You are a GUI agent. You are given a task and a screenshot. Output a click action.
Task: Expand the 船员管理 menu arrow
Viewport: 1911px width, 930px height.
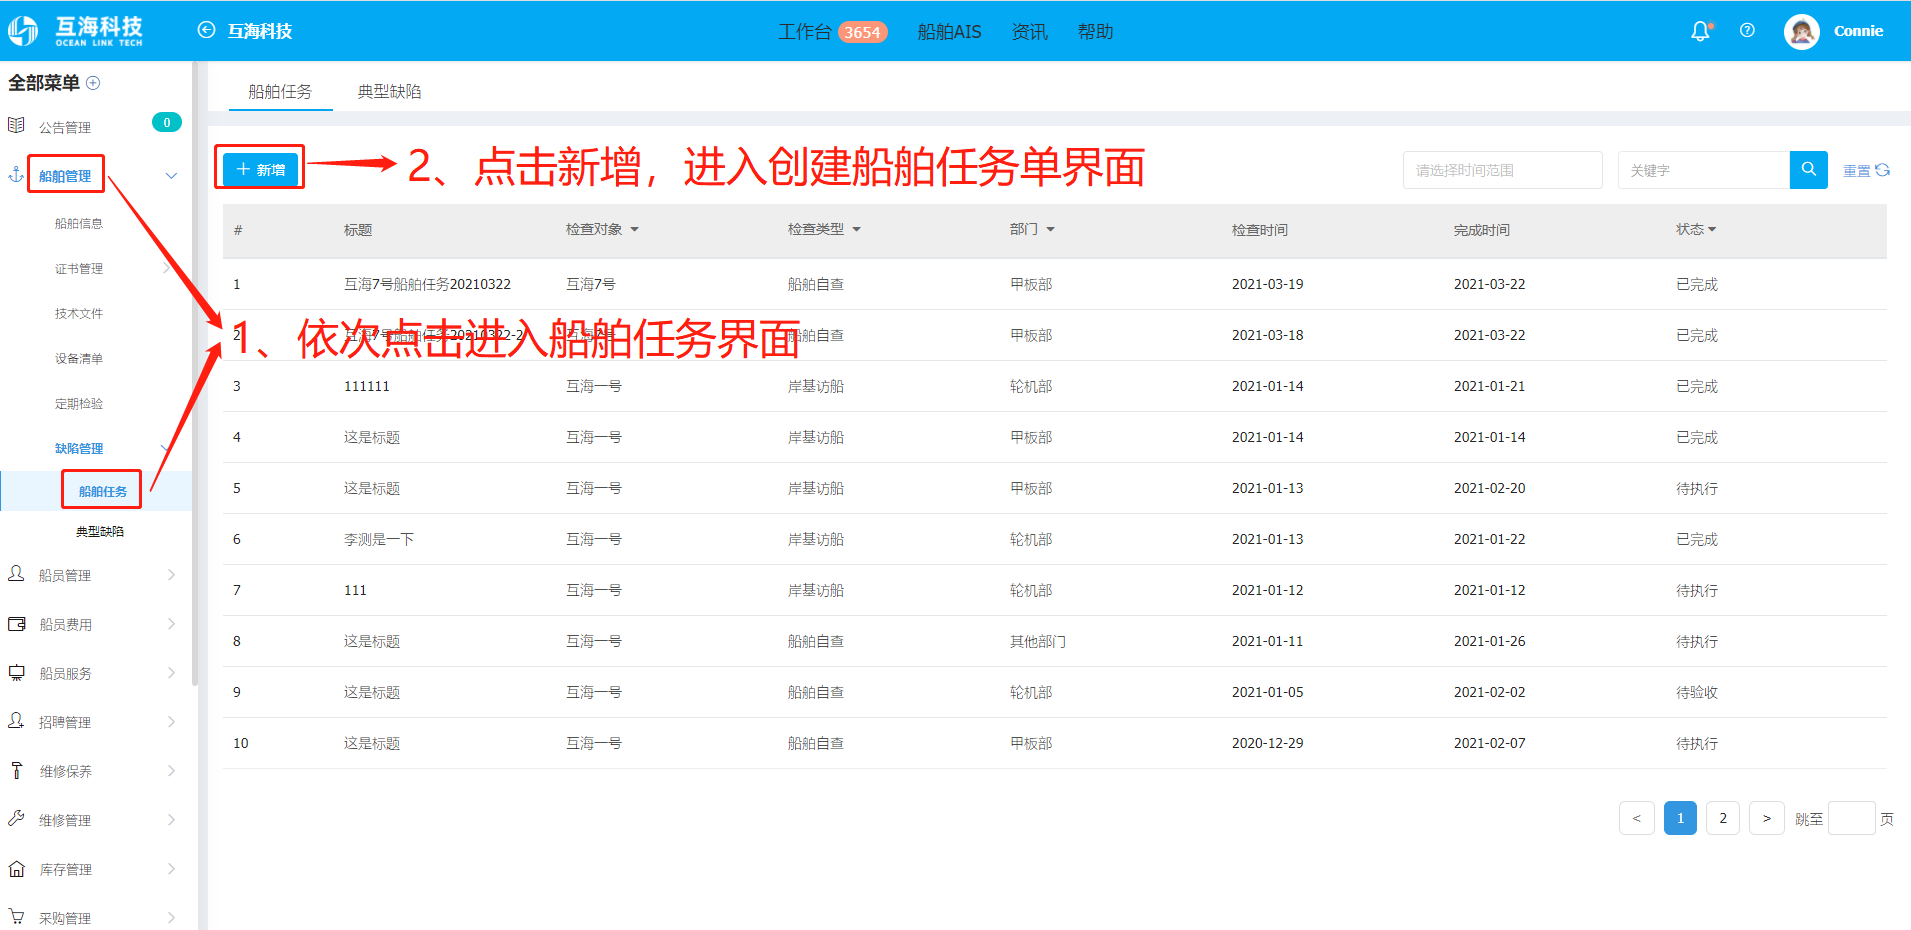(171, 575)
